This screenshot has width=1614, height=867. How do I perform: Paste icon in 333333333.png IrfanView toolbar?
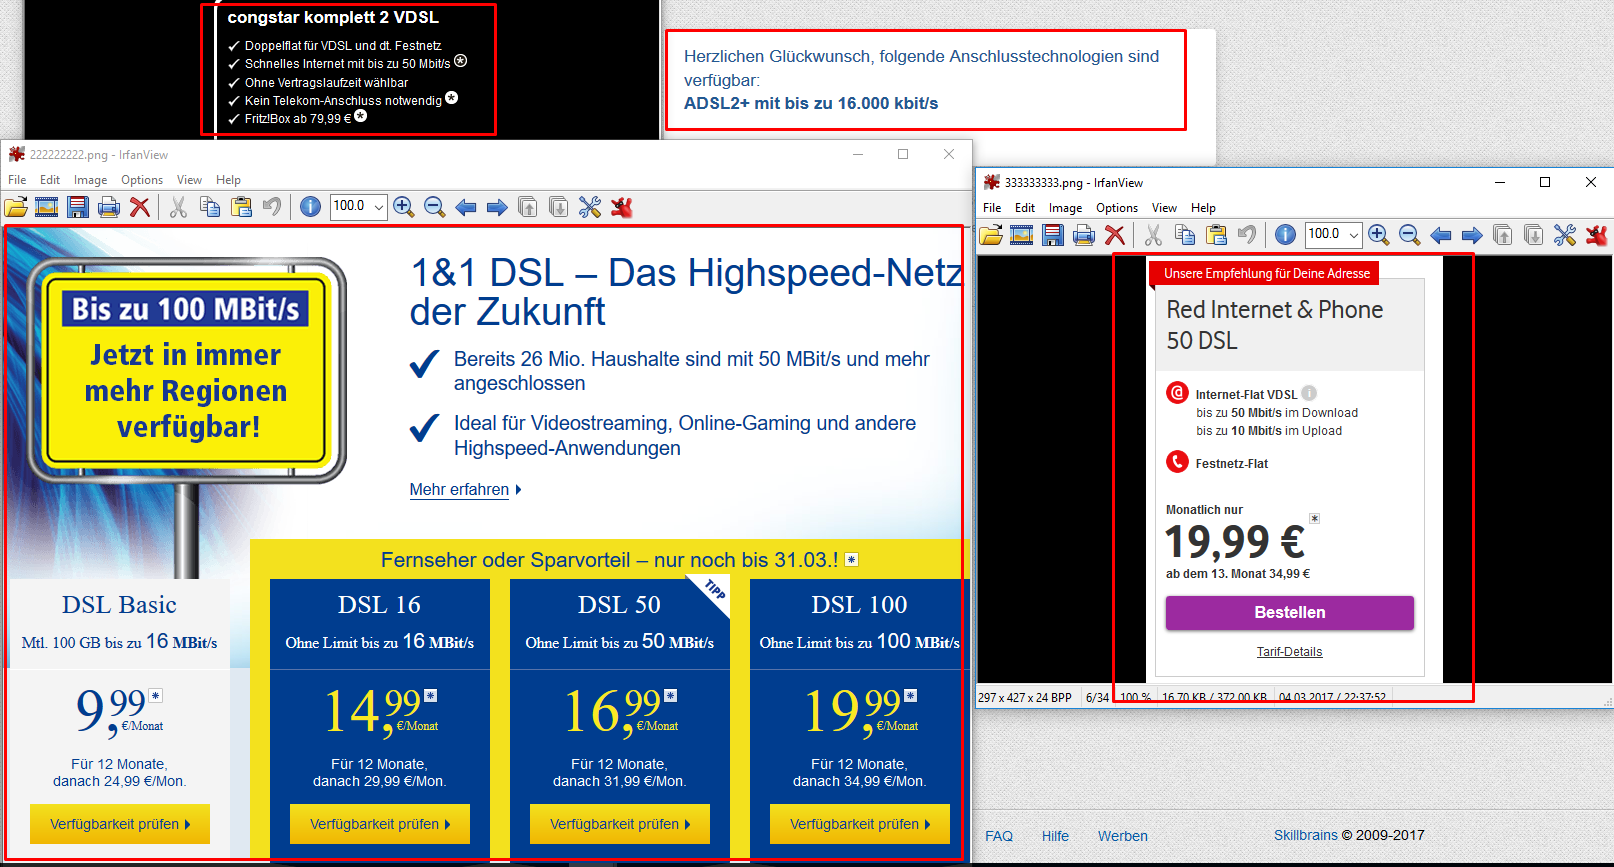pyautogui.click(x=1216, y=235)
